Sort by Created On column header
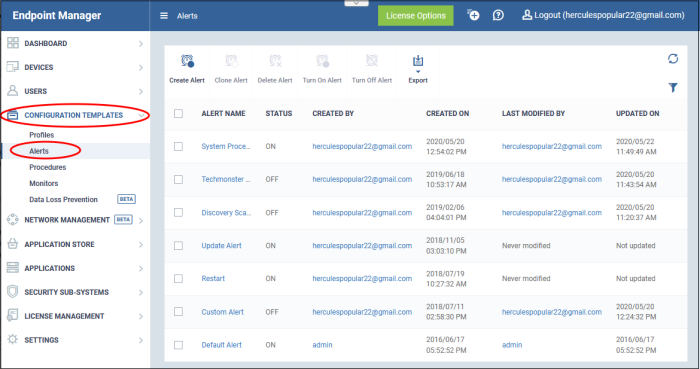This screenshot has height=369, width=700. 447,113
